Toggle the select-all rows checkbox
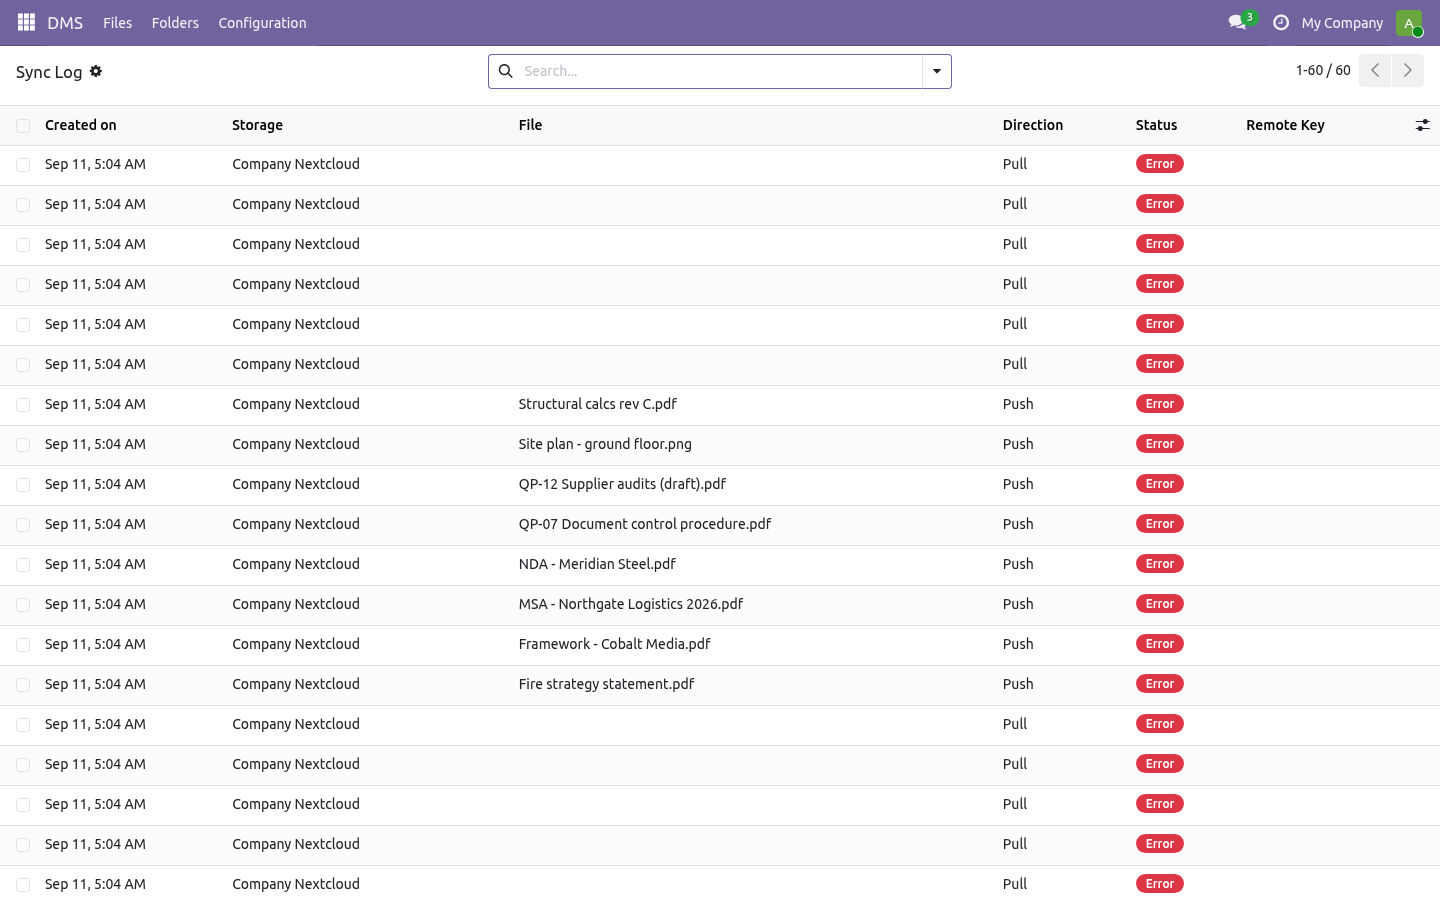 (23, 125)
